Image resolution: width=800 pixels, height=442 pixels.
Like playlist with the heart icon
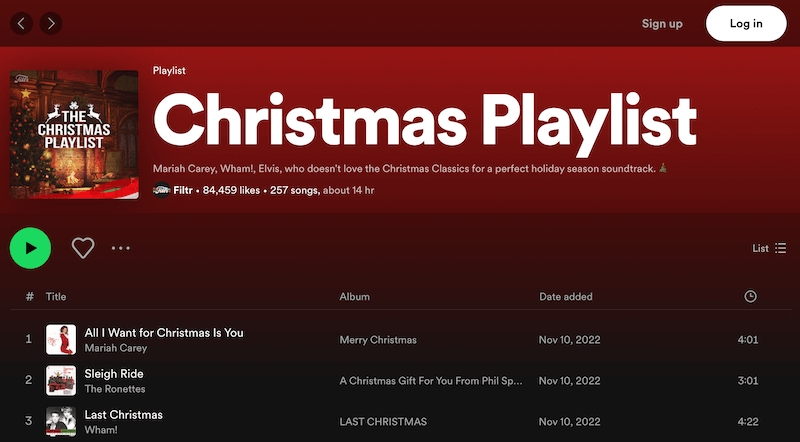point(83,248)
